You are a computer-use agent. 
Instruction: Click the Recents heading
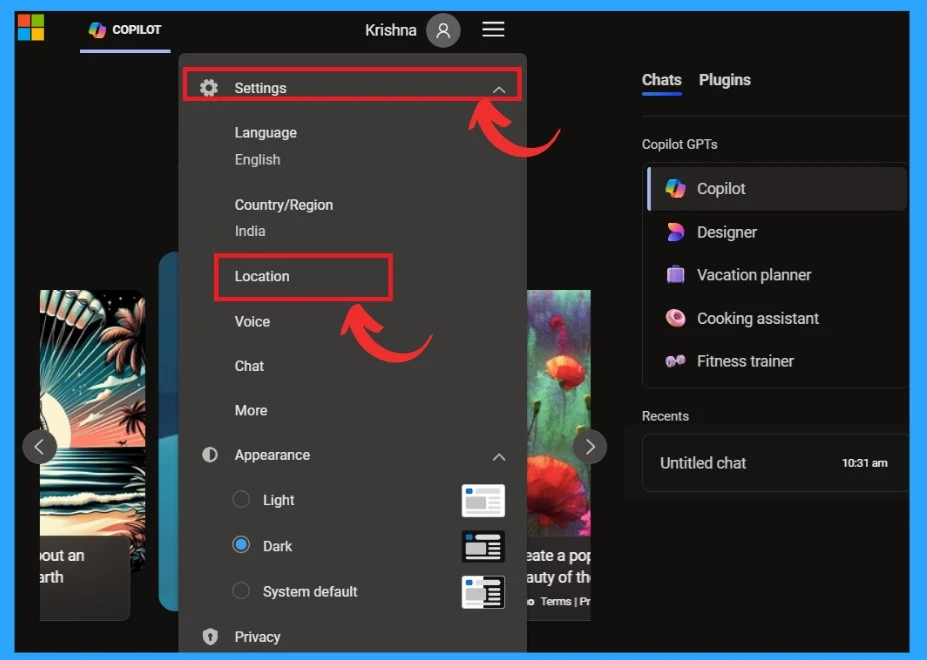[665, 416]
